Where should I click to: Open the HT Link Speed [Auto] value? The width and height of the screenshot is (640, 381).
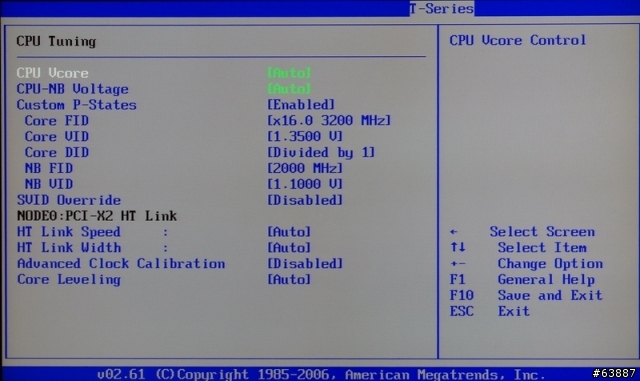[289, 232]
